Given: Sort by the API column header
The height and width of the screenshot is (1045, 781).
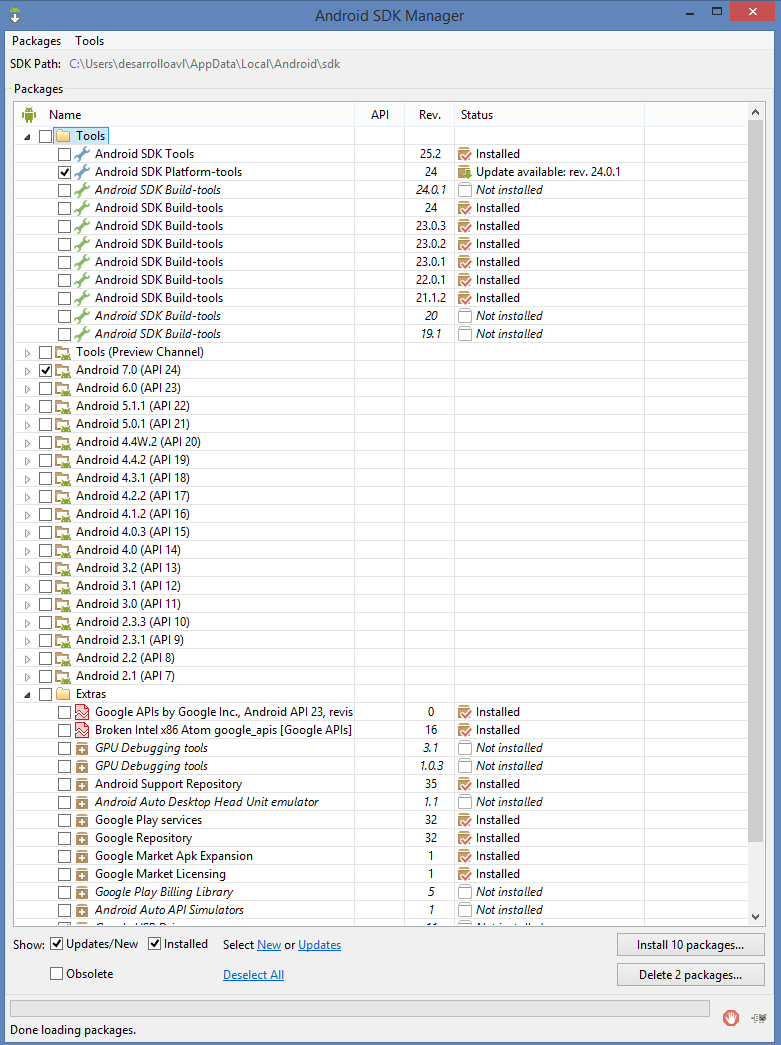Looking at the screenshot, I should pos(380,115).
